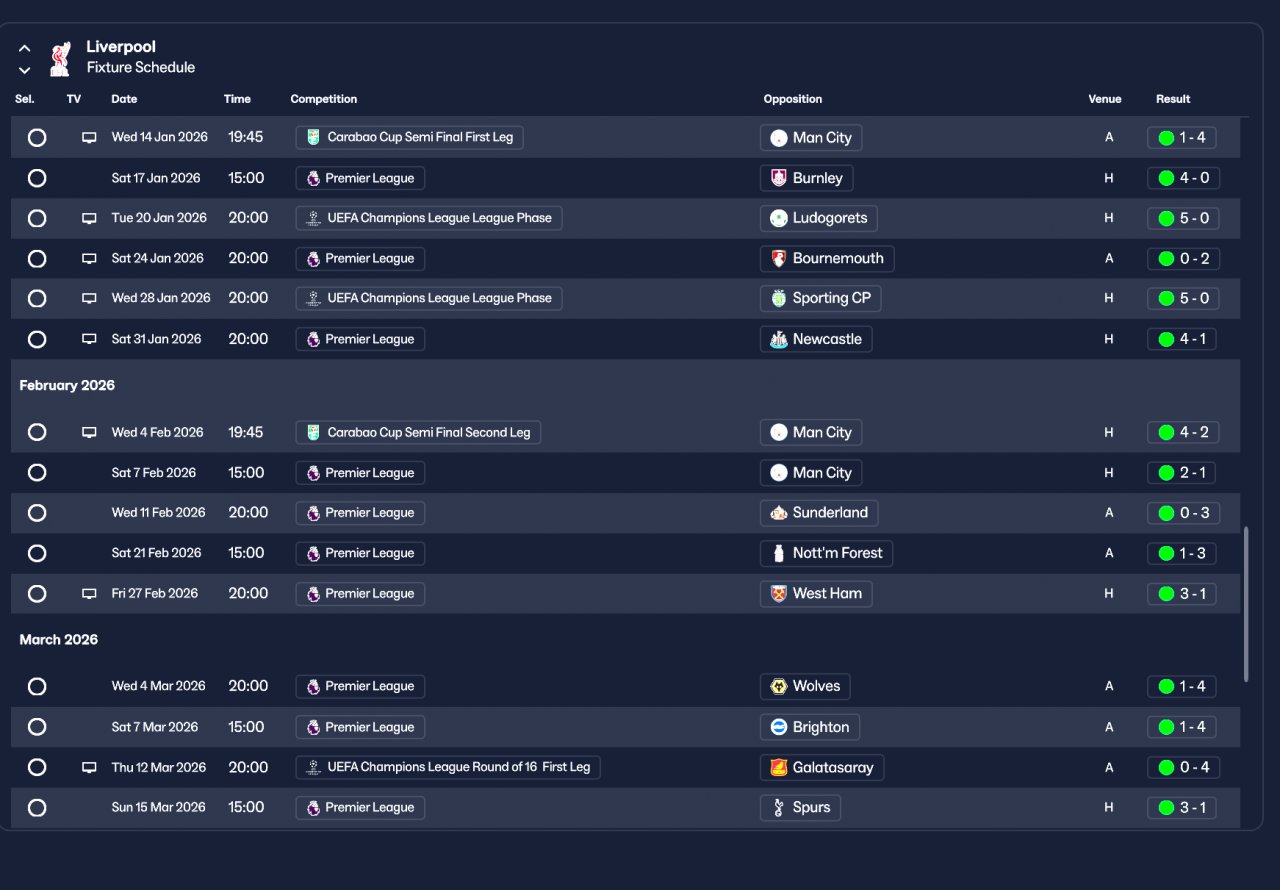Select the Bournemouth fixture radio button
The image size is (1280, 890).
(37, 258)
